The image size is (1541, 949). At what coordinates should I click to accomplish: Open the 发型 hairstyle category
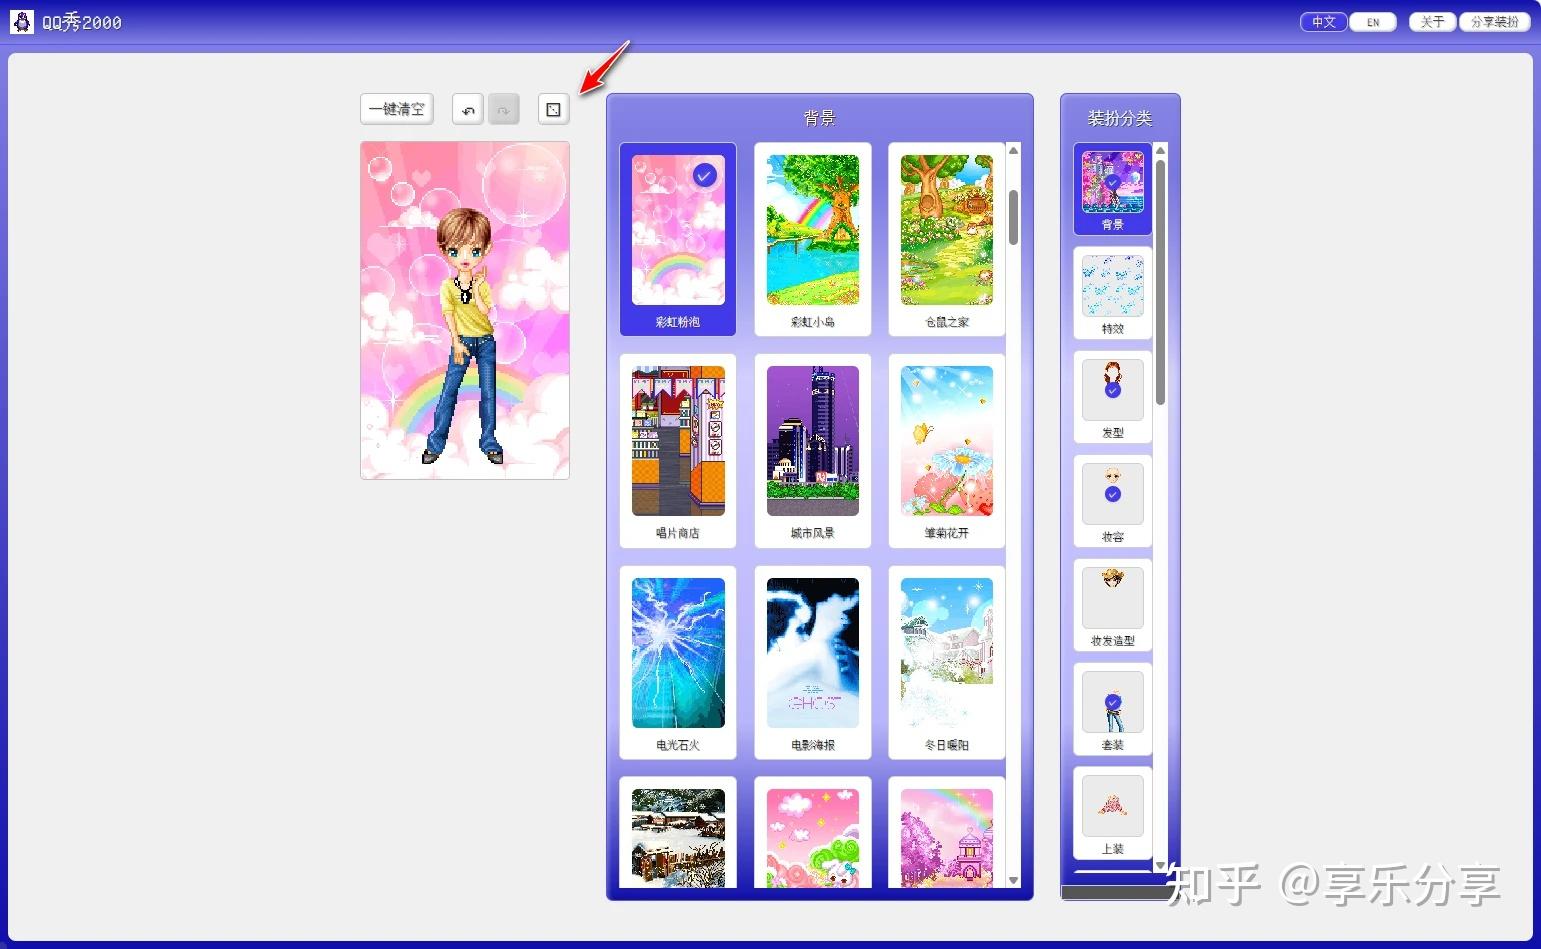pyautogui.click(x=1112, y=397)
